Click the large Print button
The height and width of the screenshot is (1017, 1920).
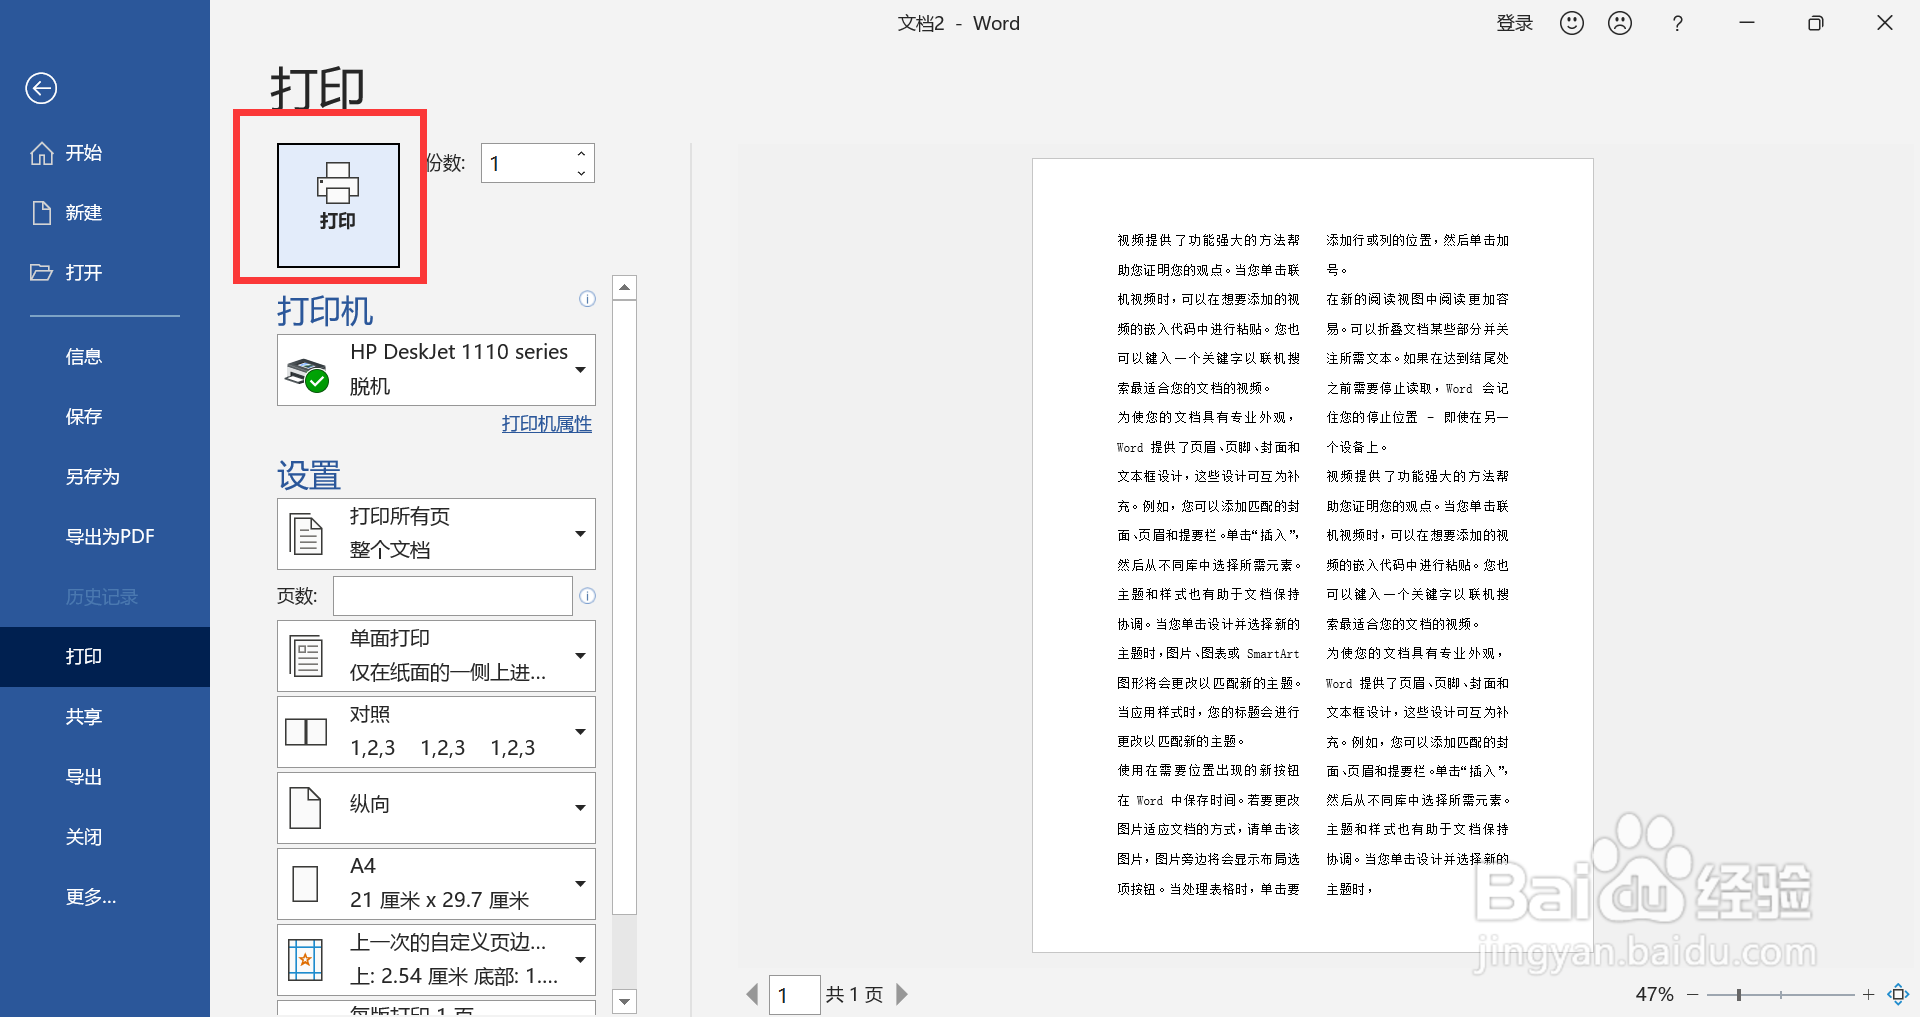(338, 205)
